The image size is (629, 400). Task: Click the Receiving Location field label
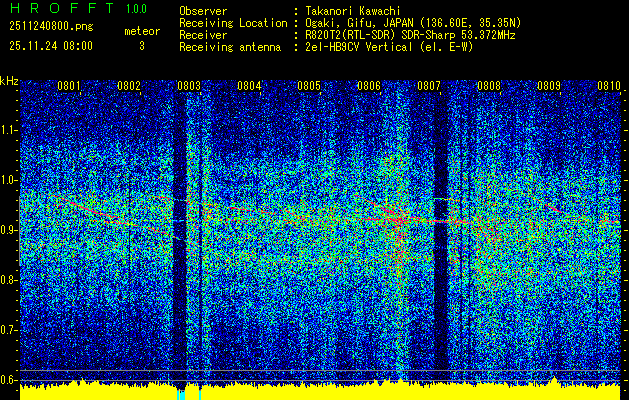(233, 23)
